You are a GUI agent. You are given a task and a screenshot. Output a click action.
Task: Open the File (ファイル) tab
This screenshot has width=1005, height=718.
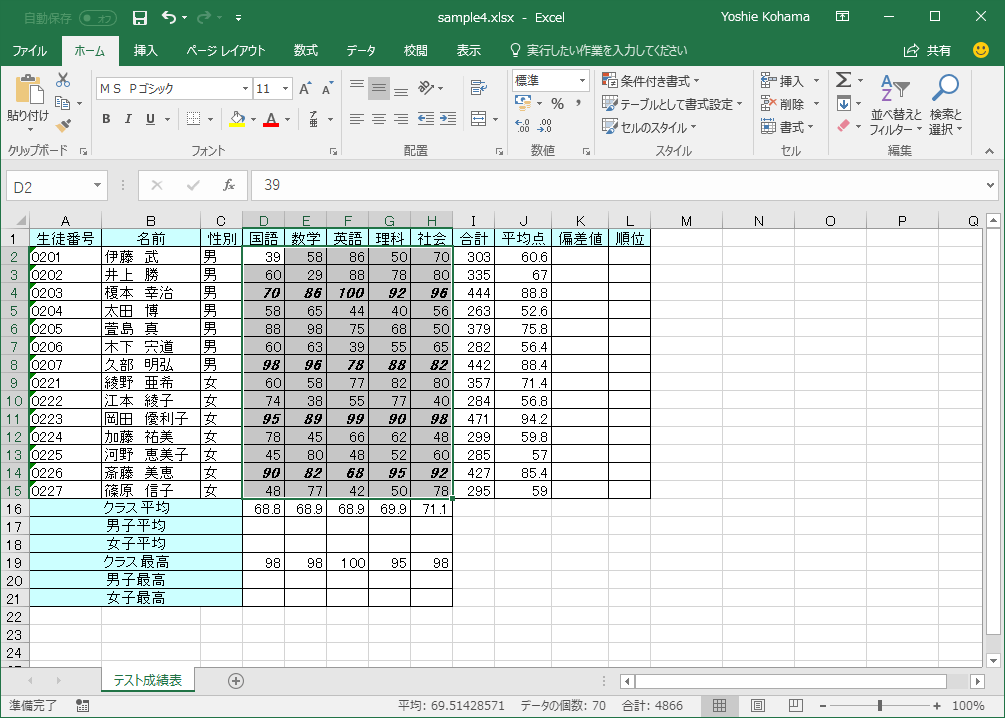pos(29,51)
